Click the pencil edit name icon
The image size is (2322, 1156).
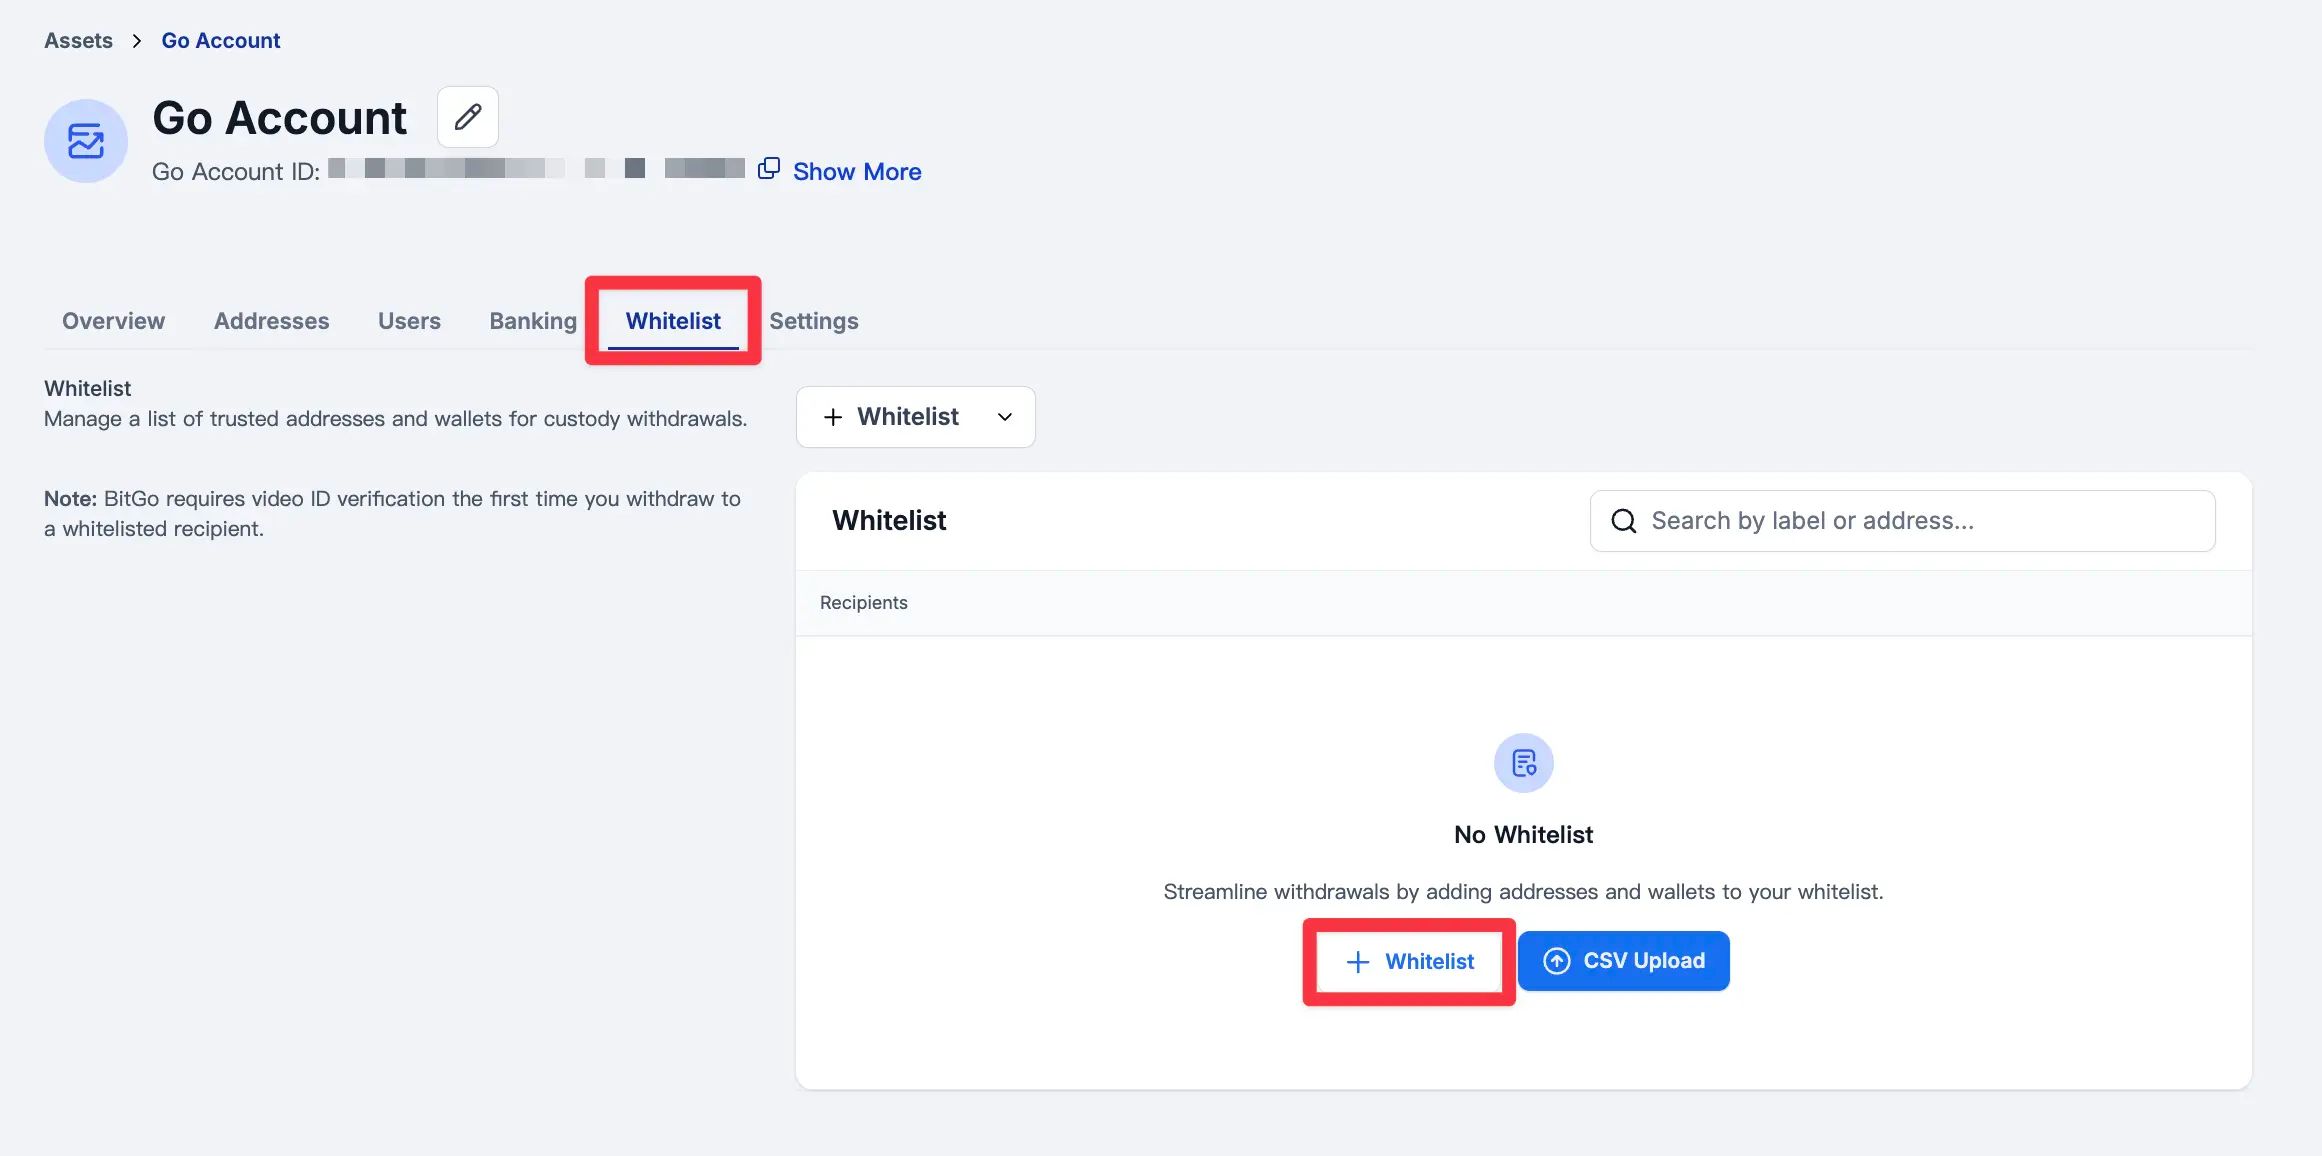point(467,117)
